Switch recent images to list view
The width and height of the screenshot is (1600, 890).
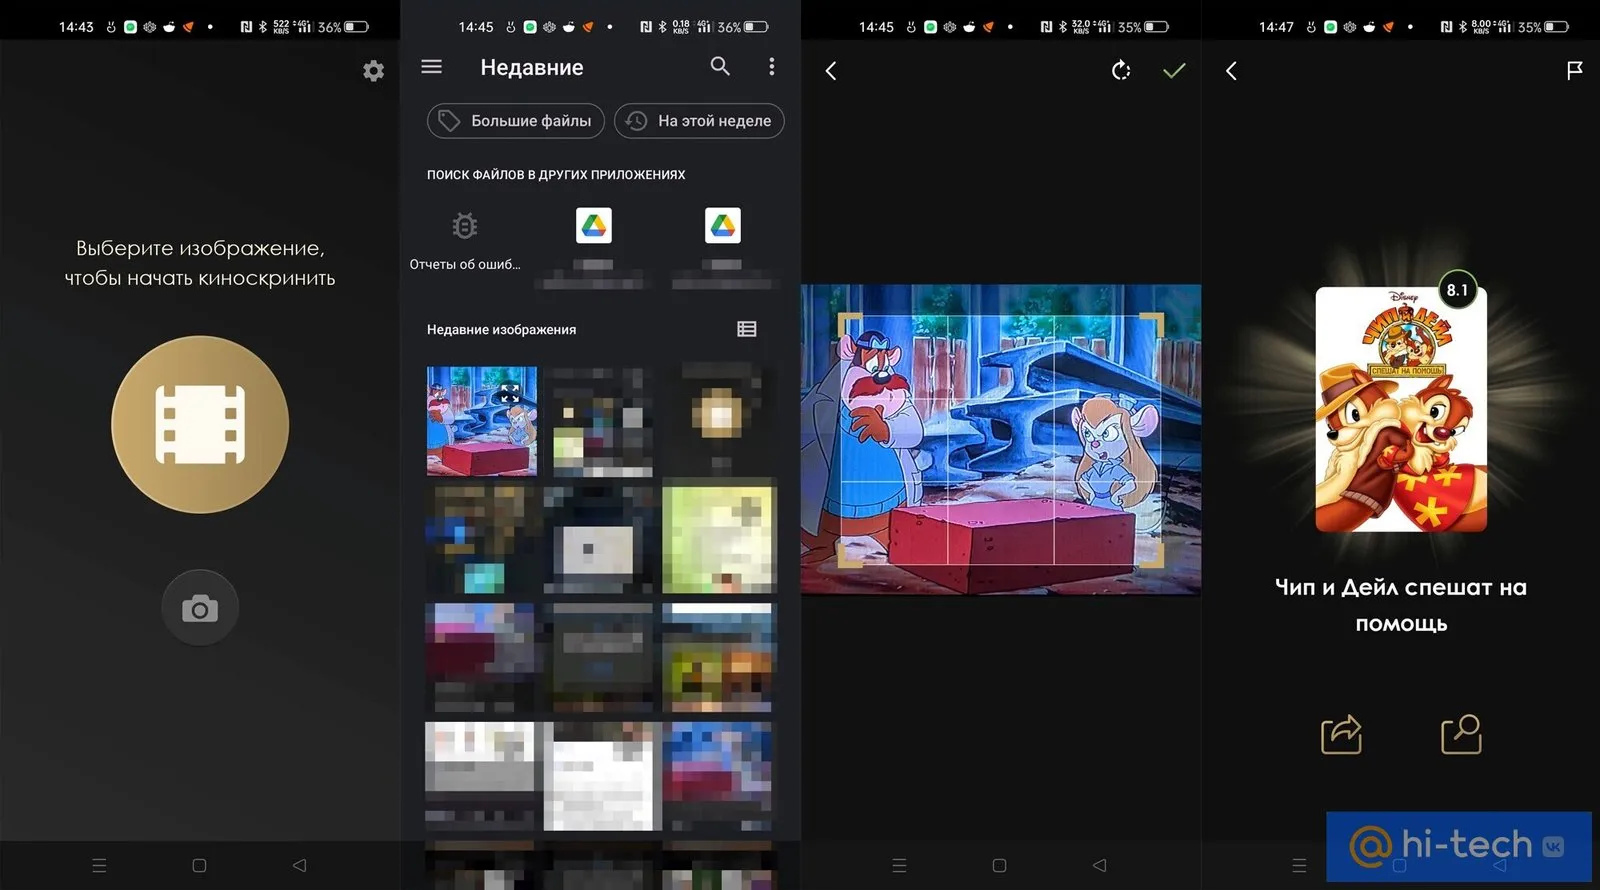coord(747,329)
